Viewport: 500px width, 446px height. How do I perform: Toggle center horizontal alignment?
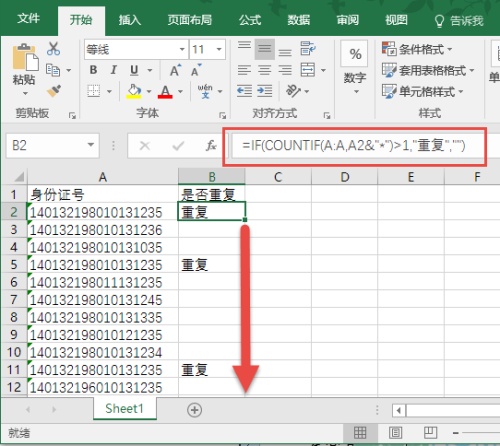click(x=265, y=70)
